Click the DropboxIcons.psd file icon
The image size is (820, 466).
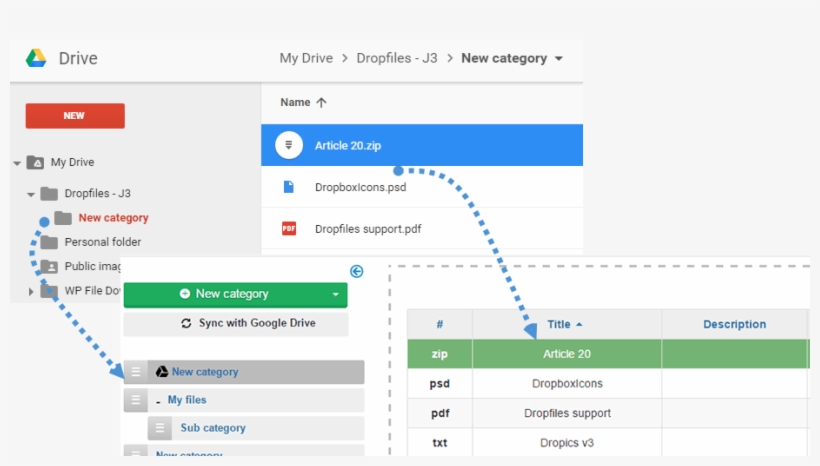tap(289, 187)
